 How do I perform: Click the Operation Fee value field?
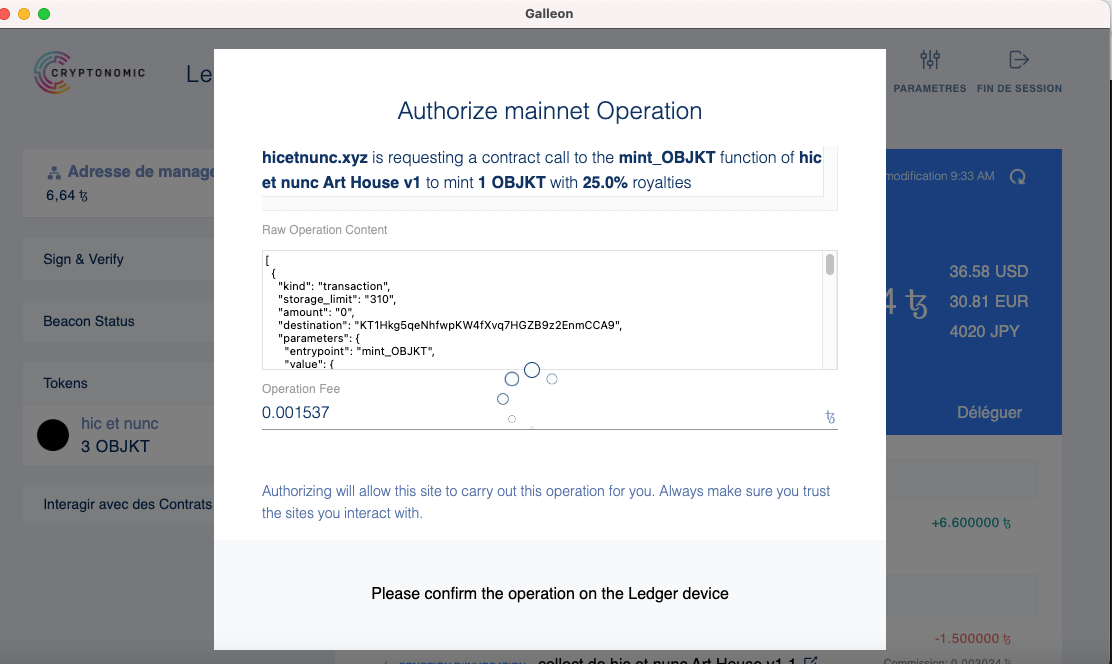click(530, 413)
